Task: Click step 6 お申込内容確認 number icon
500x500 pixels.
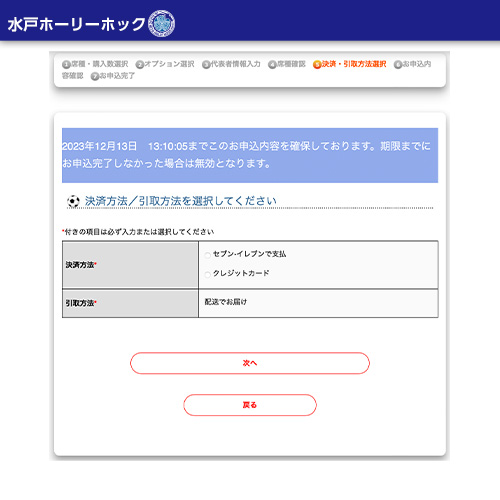Action: 398,64
